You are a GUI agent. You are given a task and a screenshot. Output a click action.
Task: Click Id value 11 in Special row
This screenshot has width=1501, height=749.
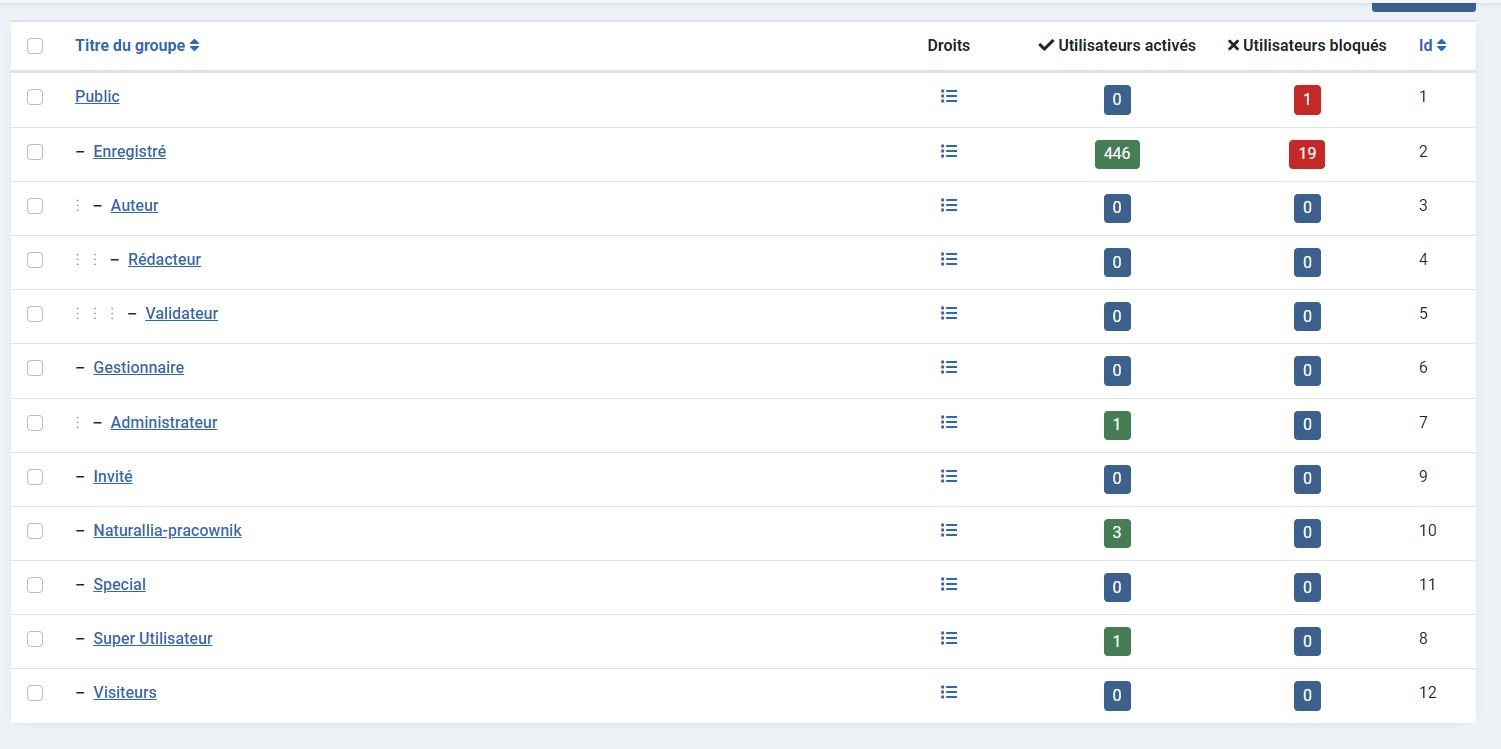click(x=1427, y=584)
